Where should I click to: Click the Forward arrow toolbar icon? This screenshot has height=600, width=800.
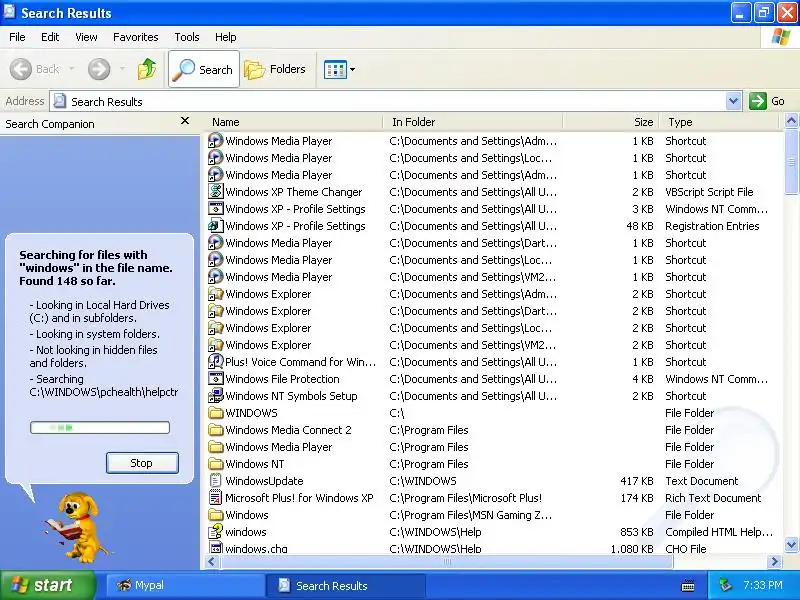tap(99, 69)
